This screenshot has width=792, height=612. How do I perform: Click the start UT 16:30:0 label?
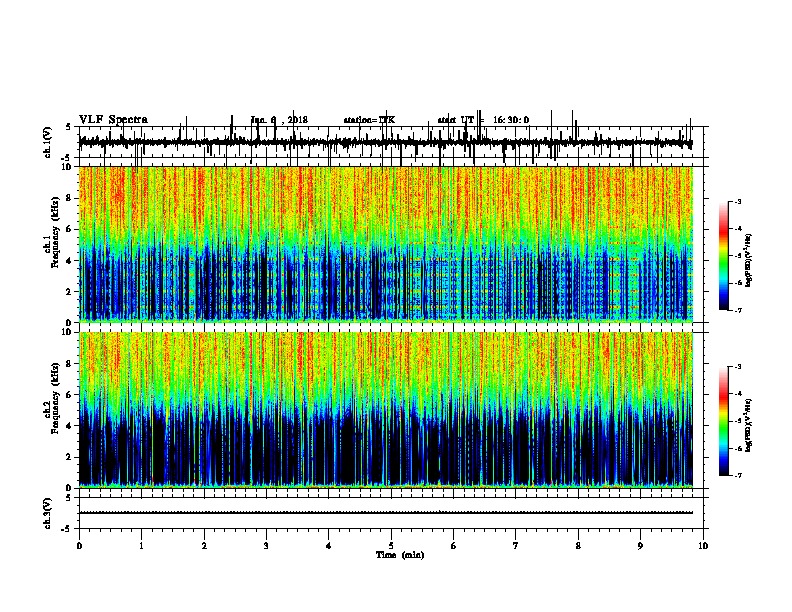point(483,120)
